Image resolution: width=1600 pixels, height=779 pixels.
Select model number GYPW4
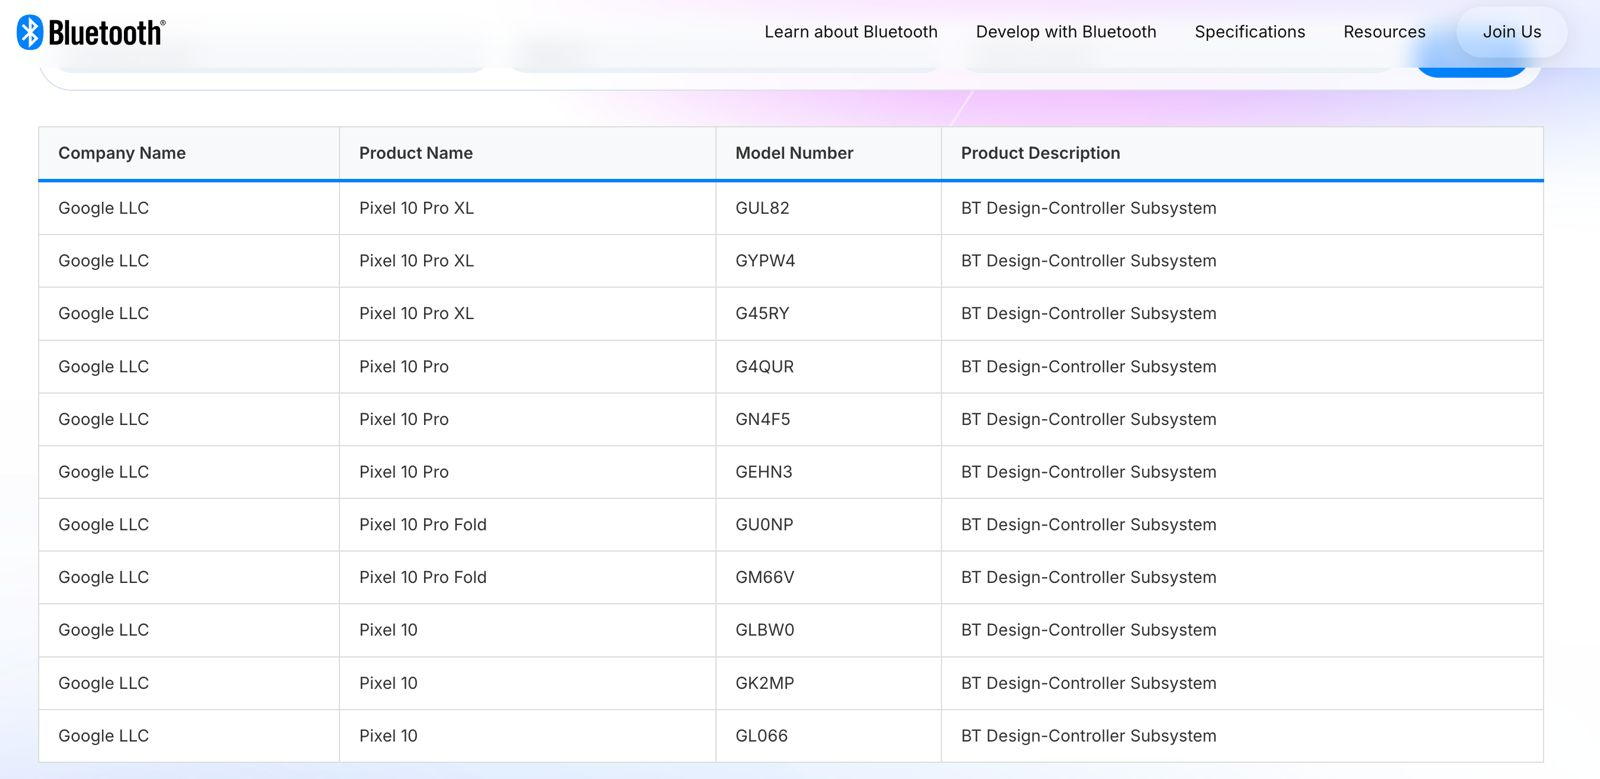tap(765, 261)
